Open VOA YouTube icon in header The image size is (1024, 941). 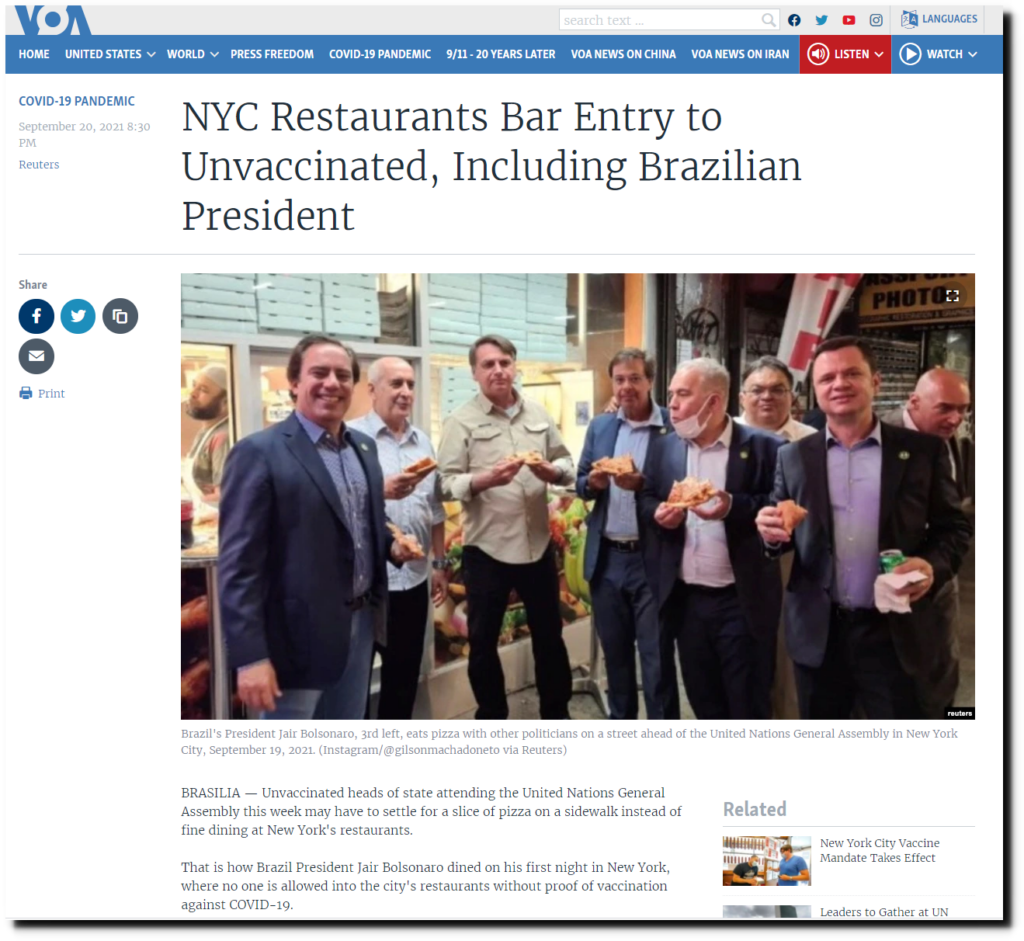pyautogui.click(x=849, y=20)
